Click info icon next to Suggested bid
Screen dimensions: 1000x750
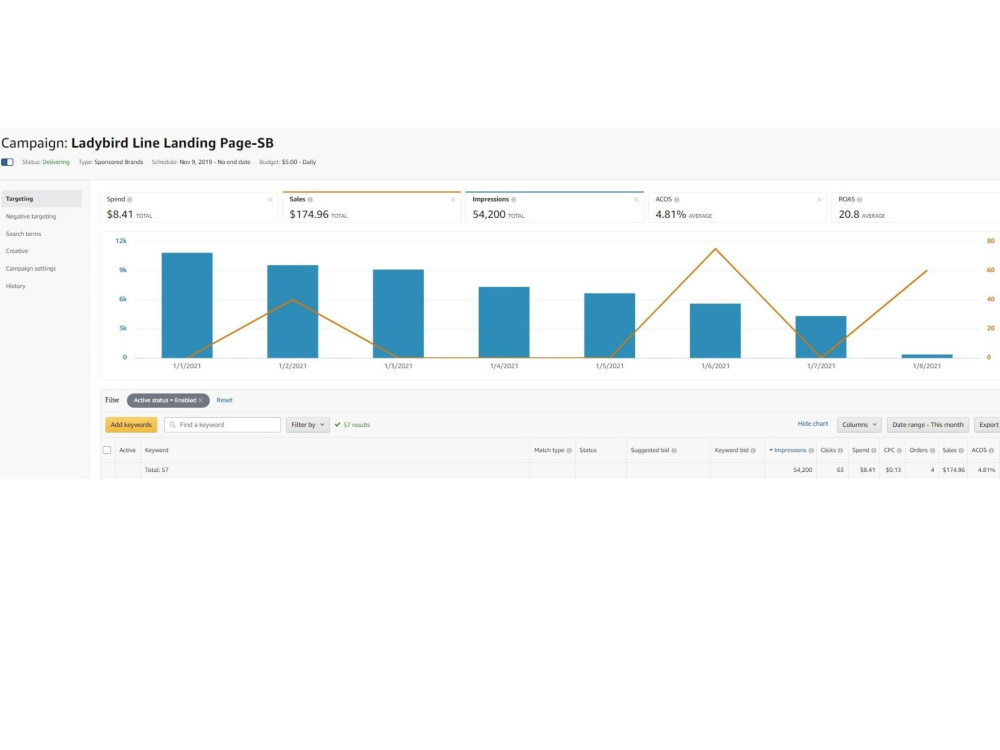coord(674,451)
